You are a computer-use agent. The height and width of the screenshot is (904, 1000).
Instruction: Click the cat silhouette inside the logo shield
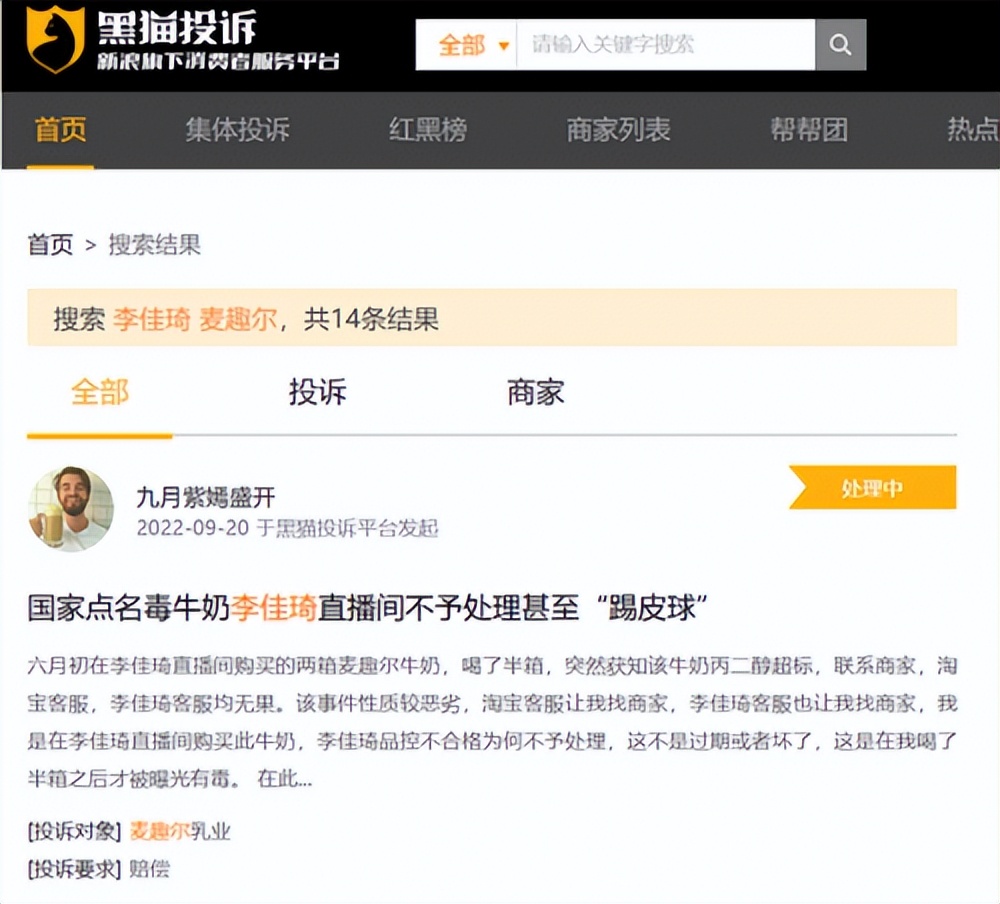point(52,40)
